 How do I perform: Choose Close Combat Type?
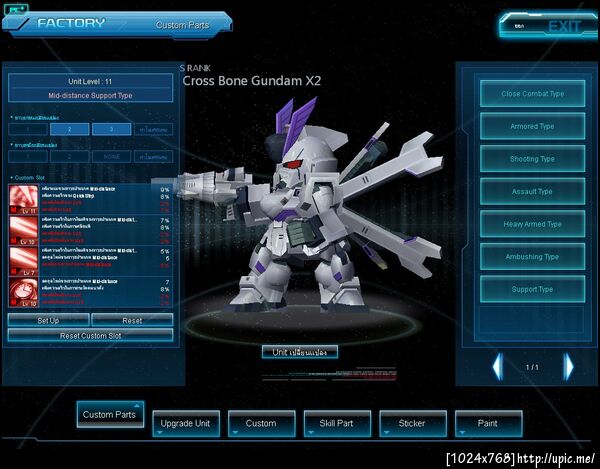[532, 94]
